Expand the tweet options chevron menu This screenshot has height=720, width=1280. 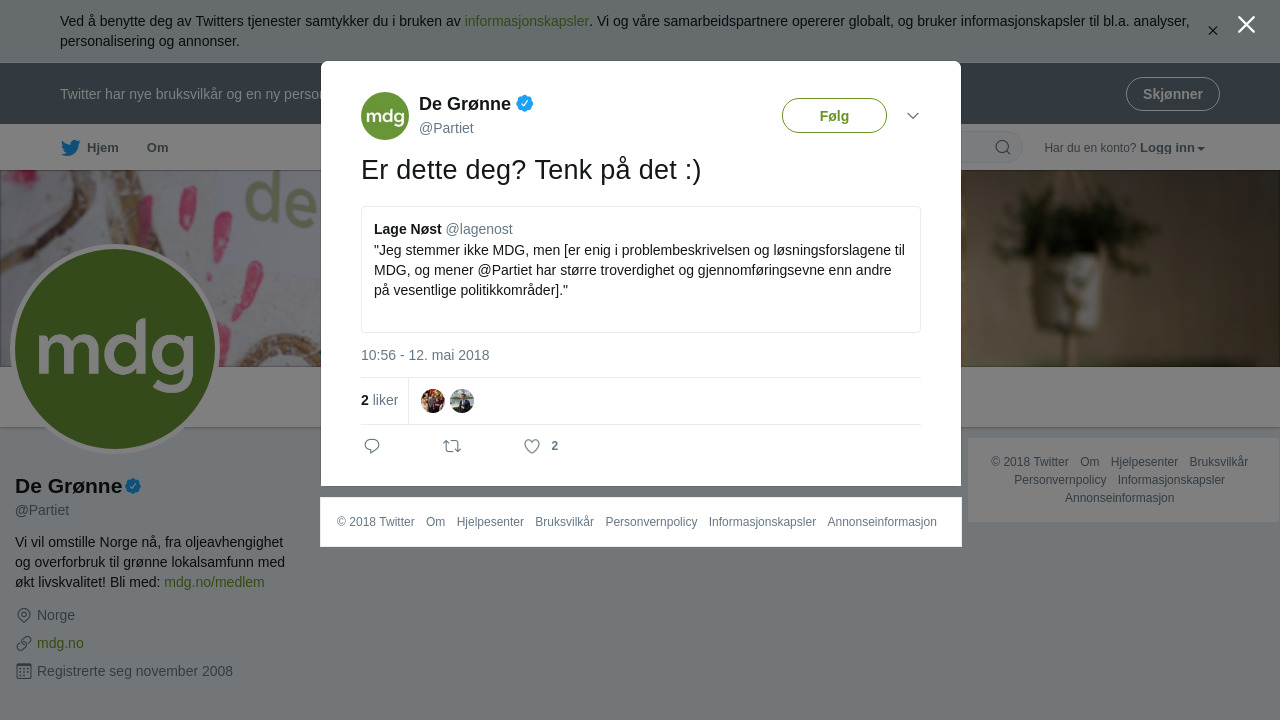pos(913,116)
